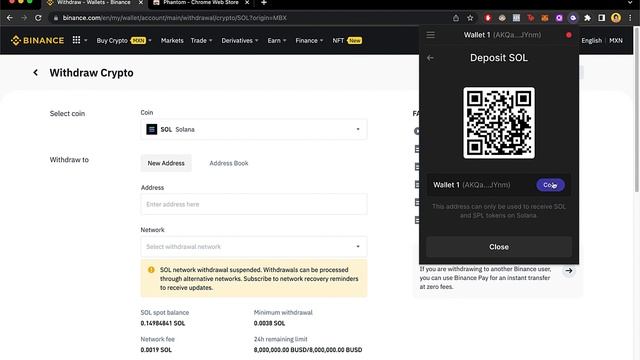Open the NFT menu item

[347, 40]
